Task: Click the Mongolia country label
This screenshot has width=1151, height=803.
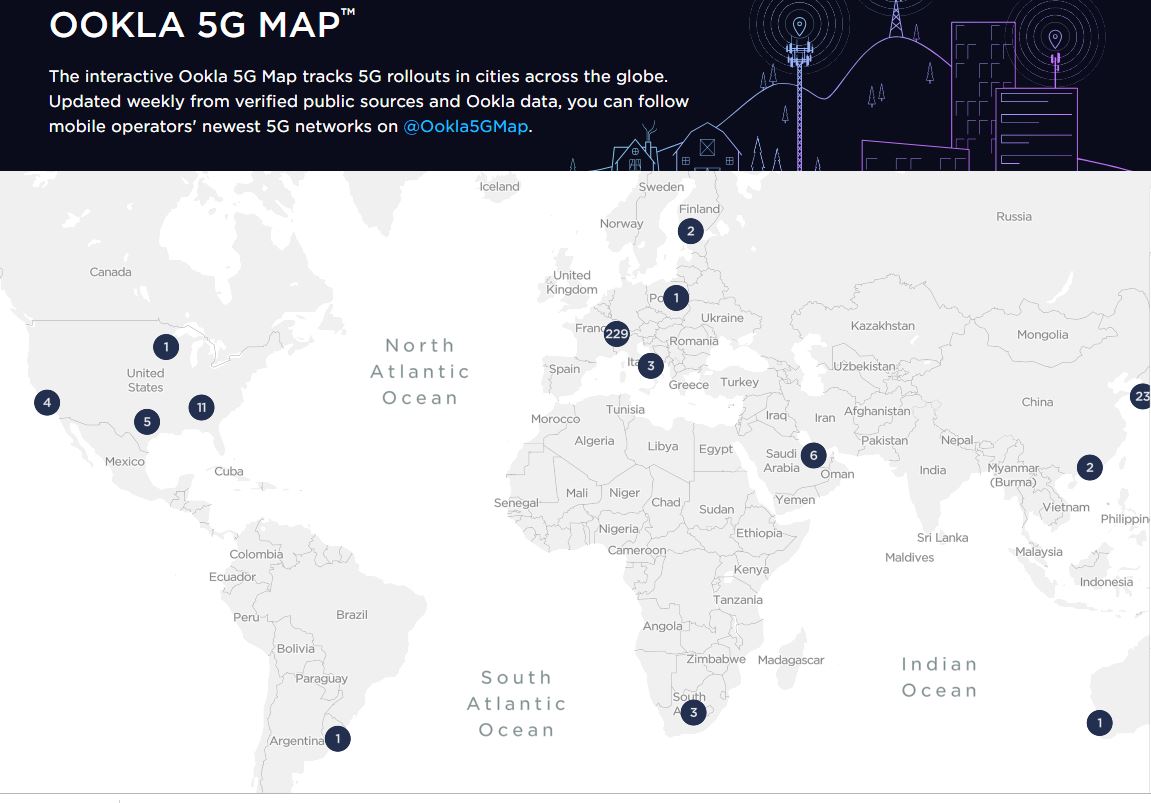Action: (x=1042, y=335)
